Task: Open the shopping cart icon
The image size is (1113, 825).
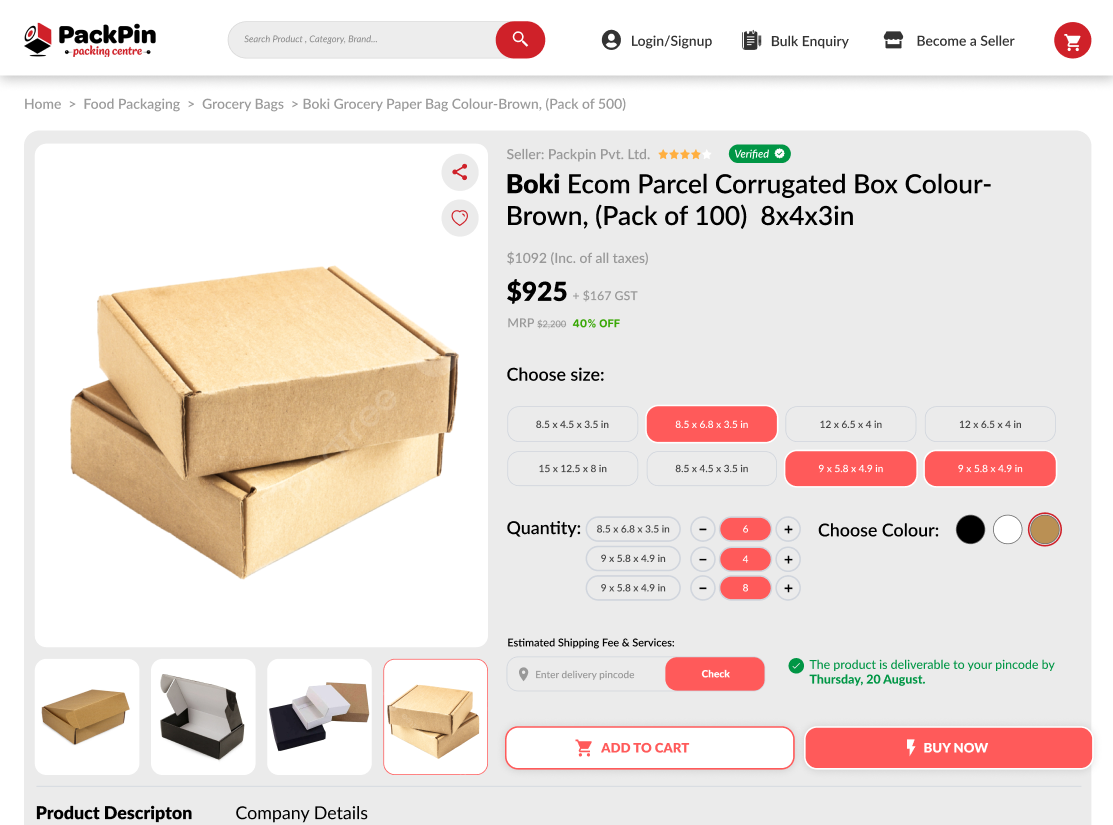Action: 1072,40
